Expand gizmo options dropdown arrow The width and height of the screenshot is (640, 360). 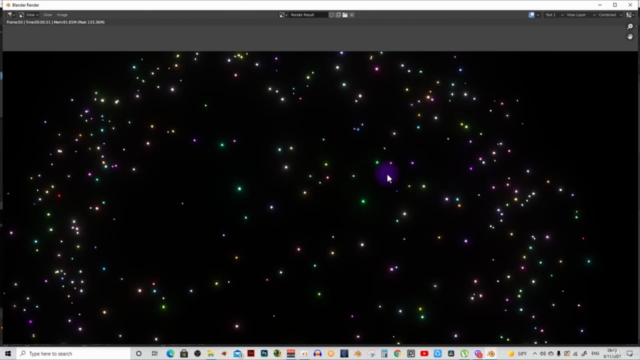[x=538, y=15]
